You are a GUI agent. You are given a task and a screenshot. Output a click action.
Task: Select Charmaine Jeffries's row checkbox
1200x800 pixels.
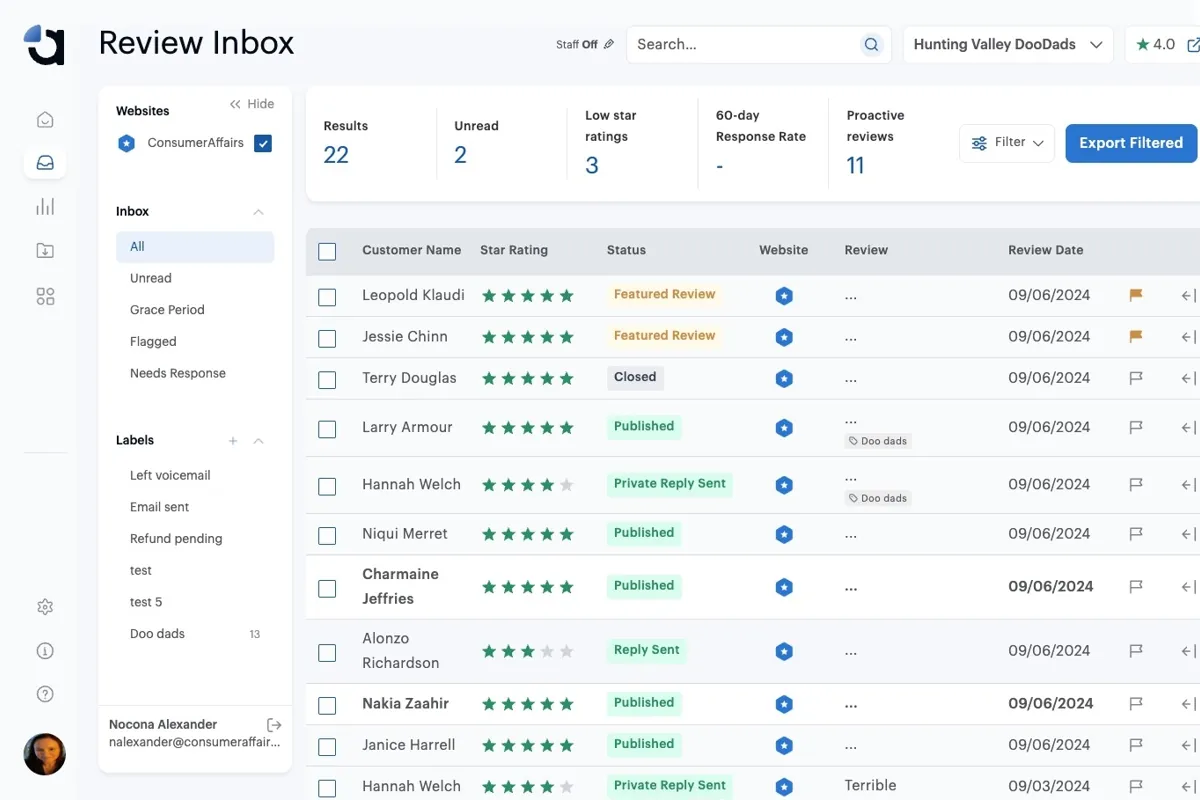[327, 588]
